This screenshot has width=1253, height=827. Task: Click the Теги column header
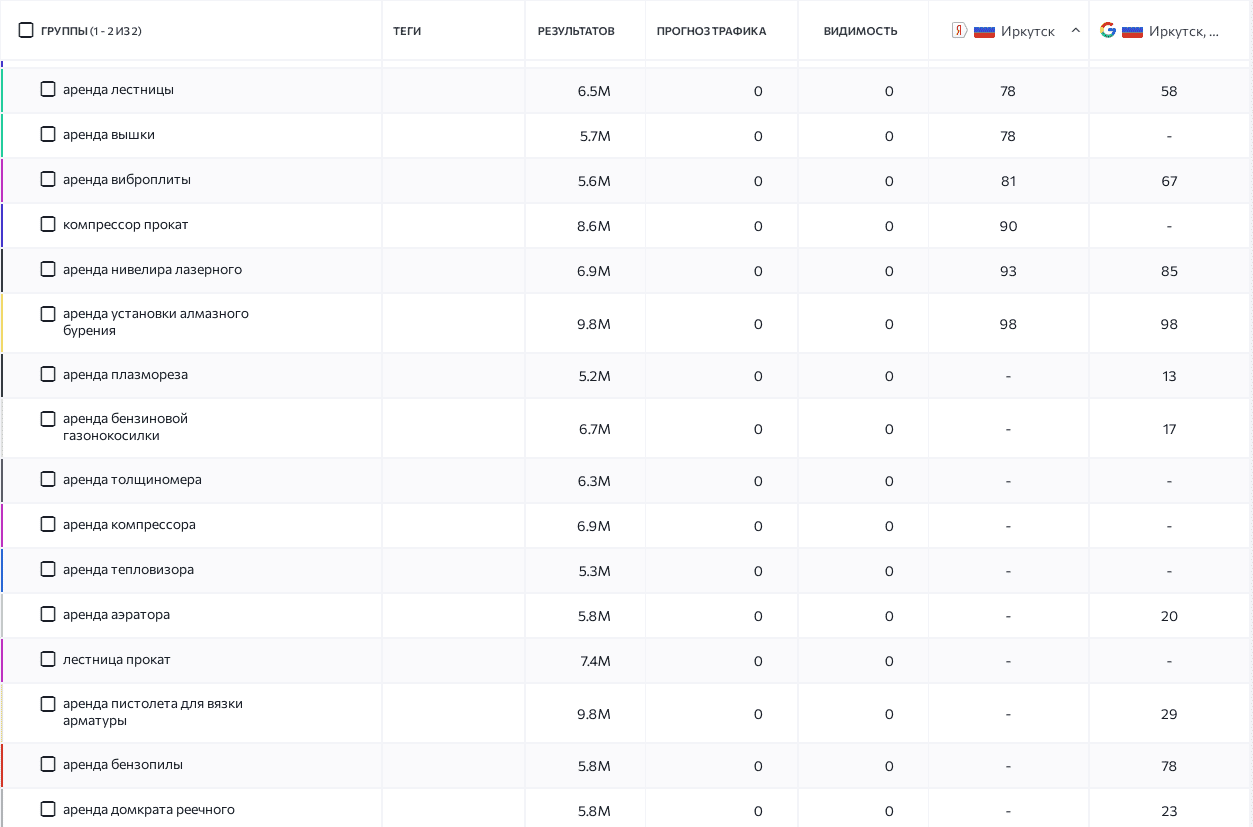click(407, 31)
